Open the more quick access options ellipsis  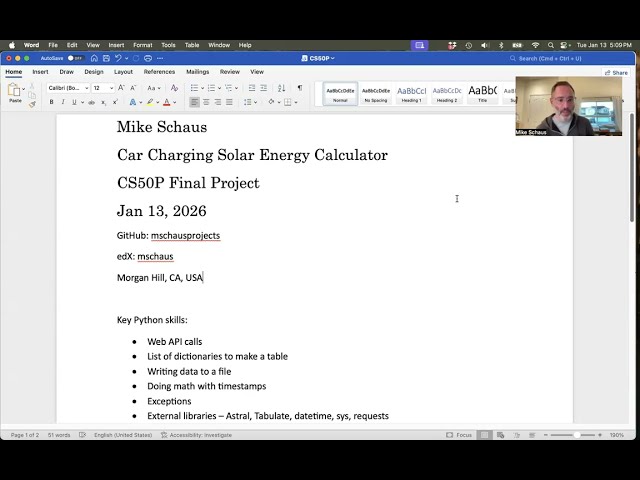tap(160, 58)
